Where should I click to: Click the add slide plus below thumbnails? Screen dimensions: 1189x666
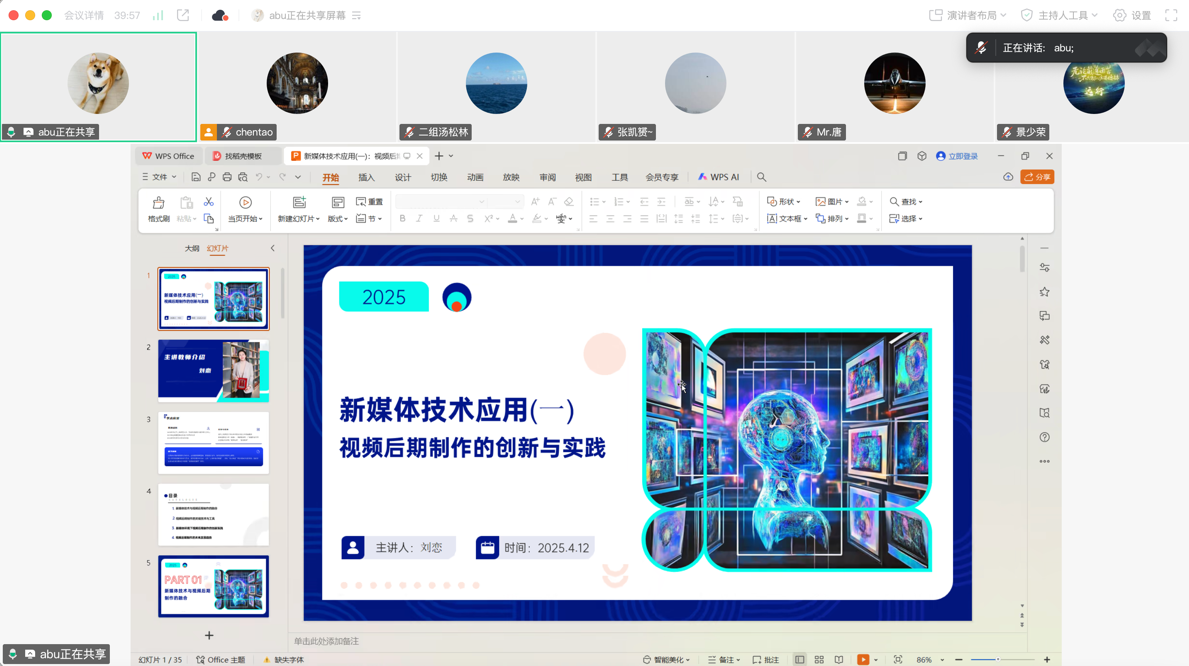pyautogui.click(x=209, y=635)
